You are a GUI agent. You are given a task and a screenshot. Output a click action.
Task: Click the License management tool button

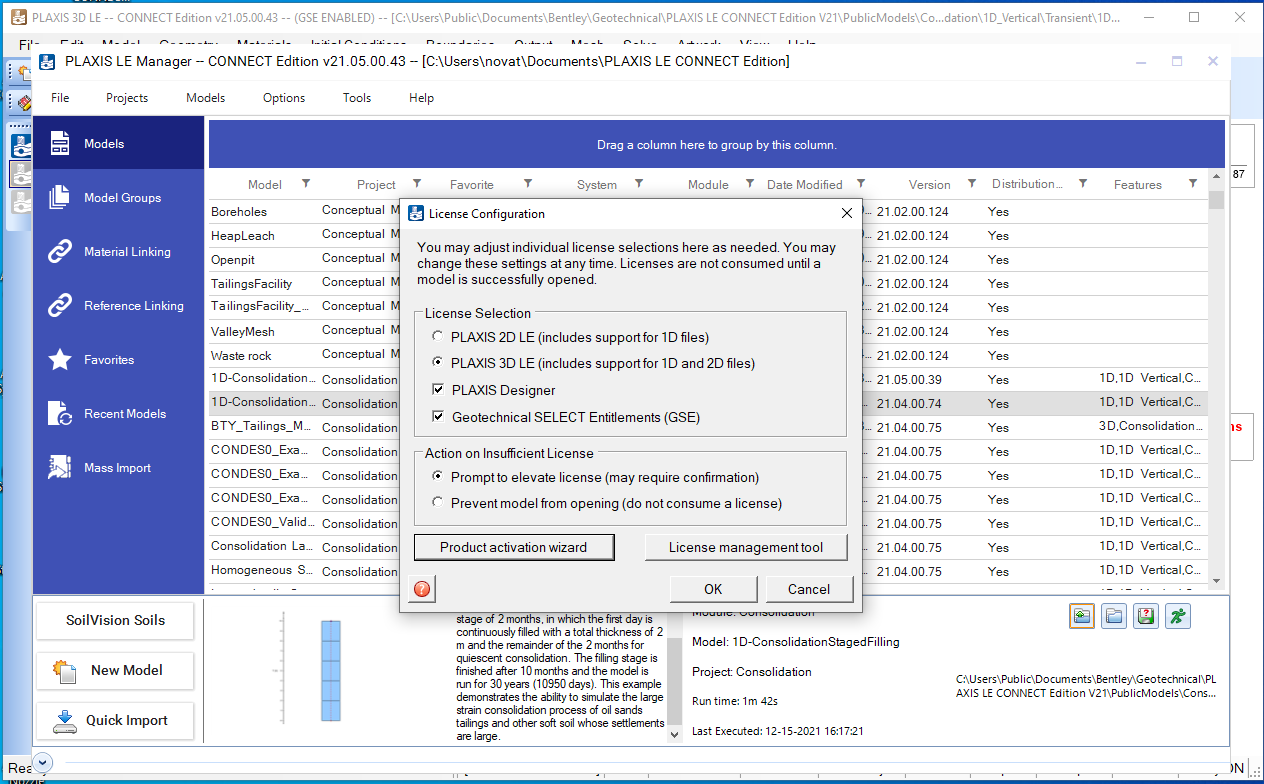746,547
